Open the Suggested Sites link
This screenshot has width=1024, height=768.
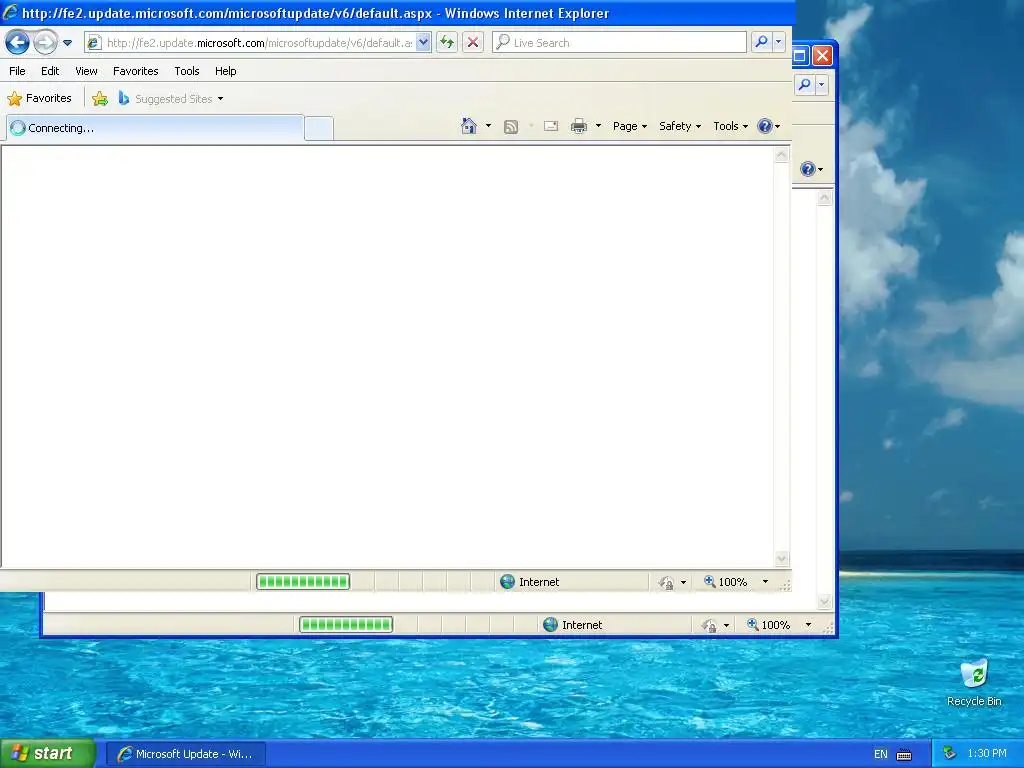[171, 99]
